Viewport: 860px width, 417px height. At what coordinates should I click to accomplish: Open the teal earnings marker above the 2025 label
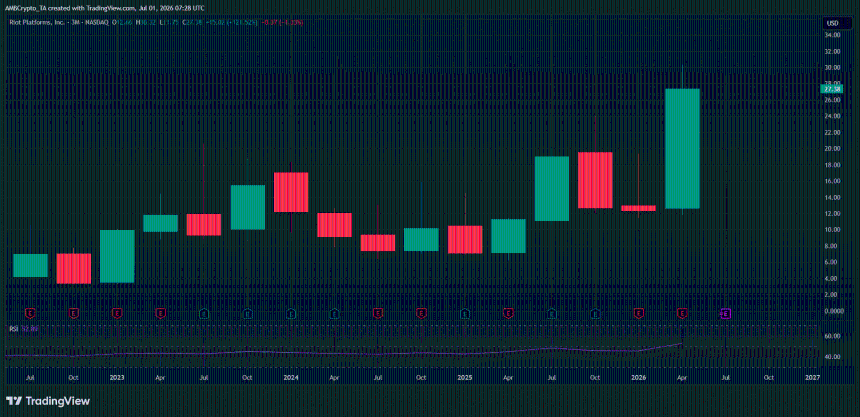point(465,313)
